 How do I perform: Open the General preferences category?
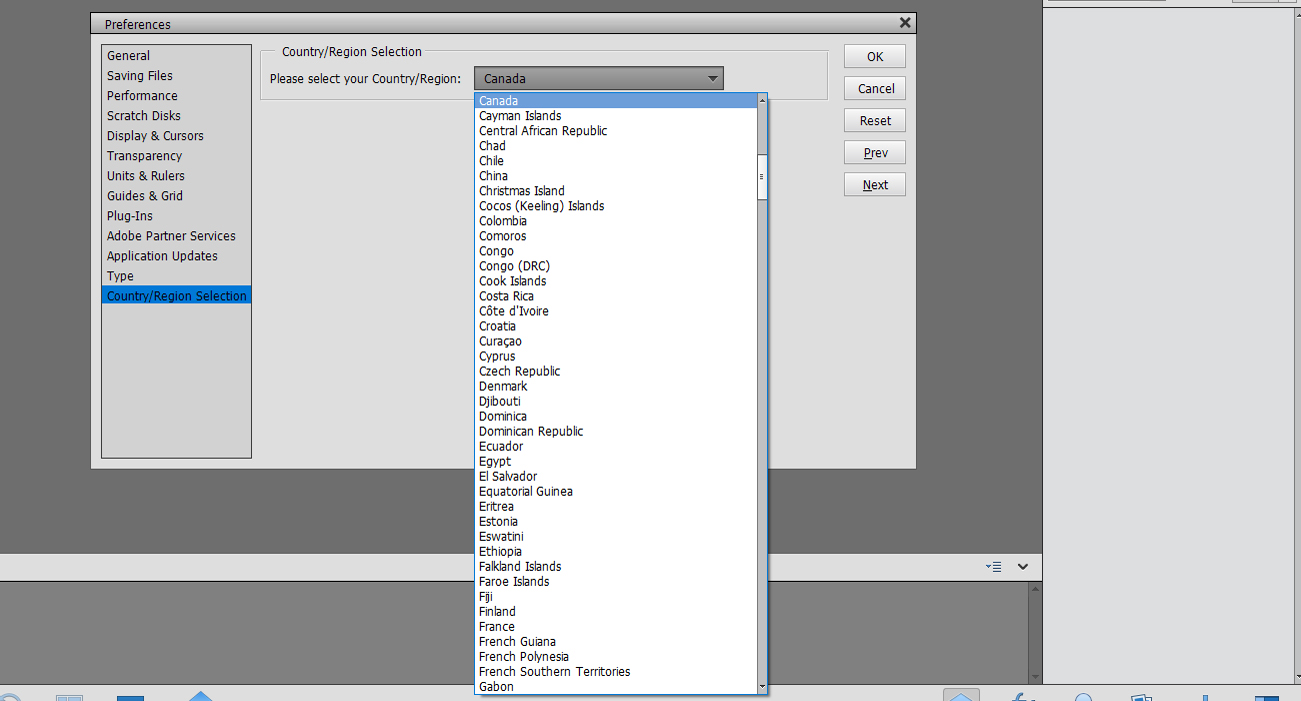click(176, 55)
